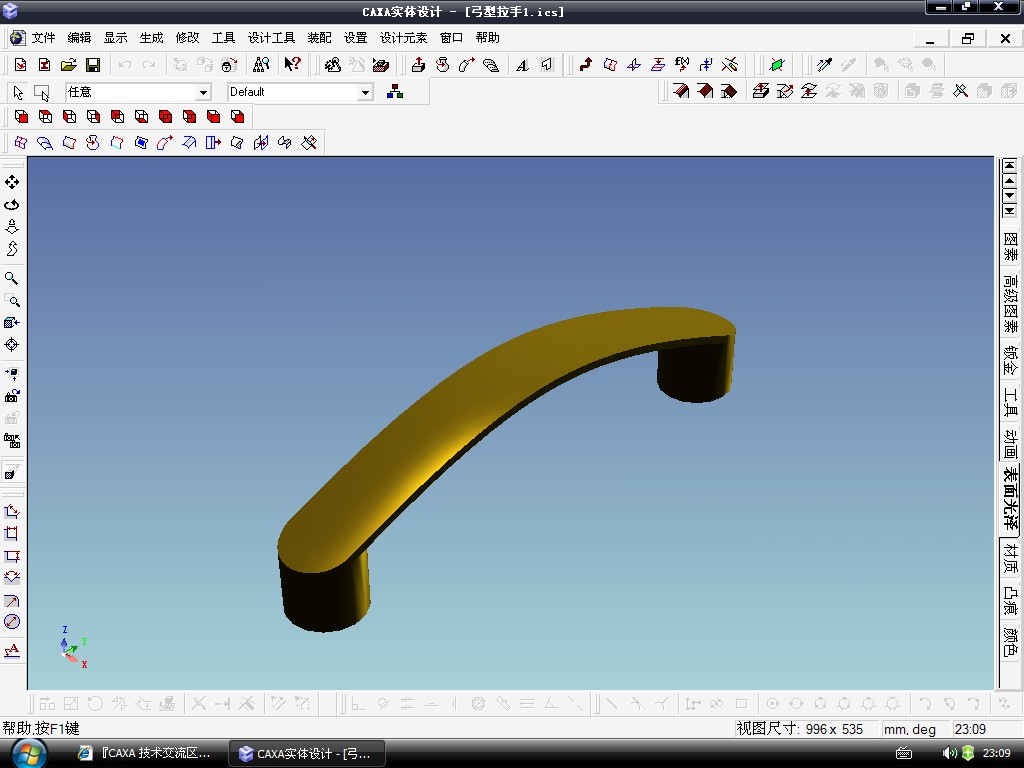Click the first red cube view icon

click(21, 117)
